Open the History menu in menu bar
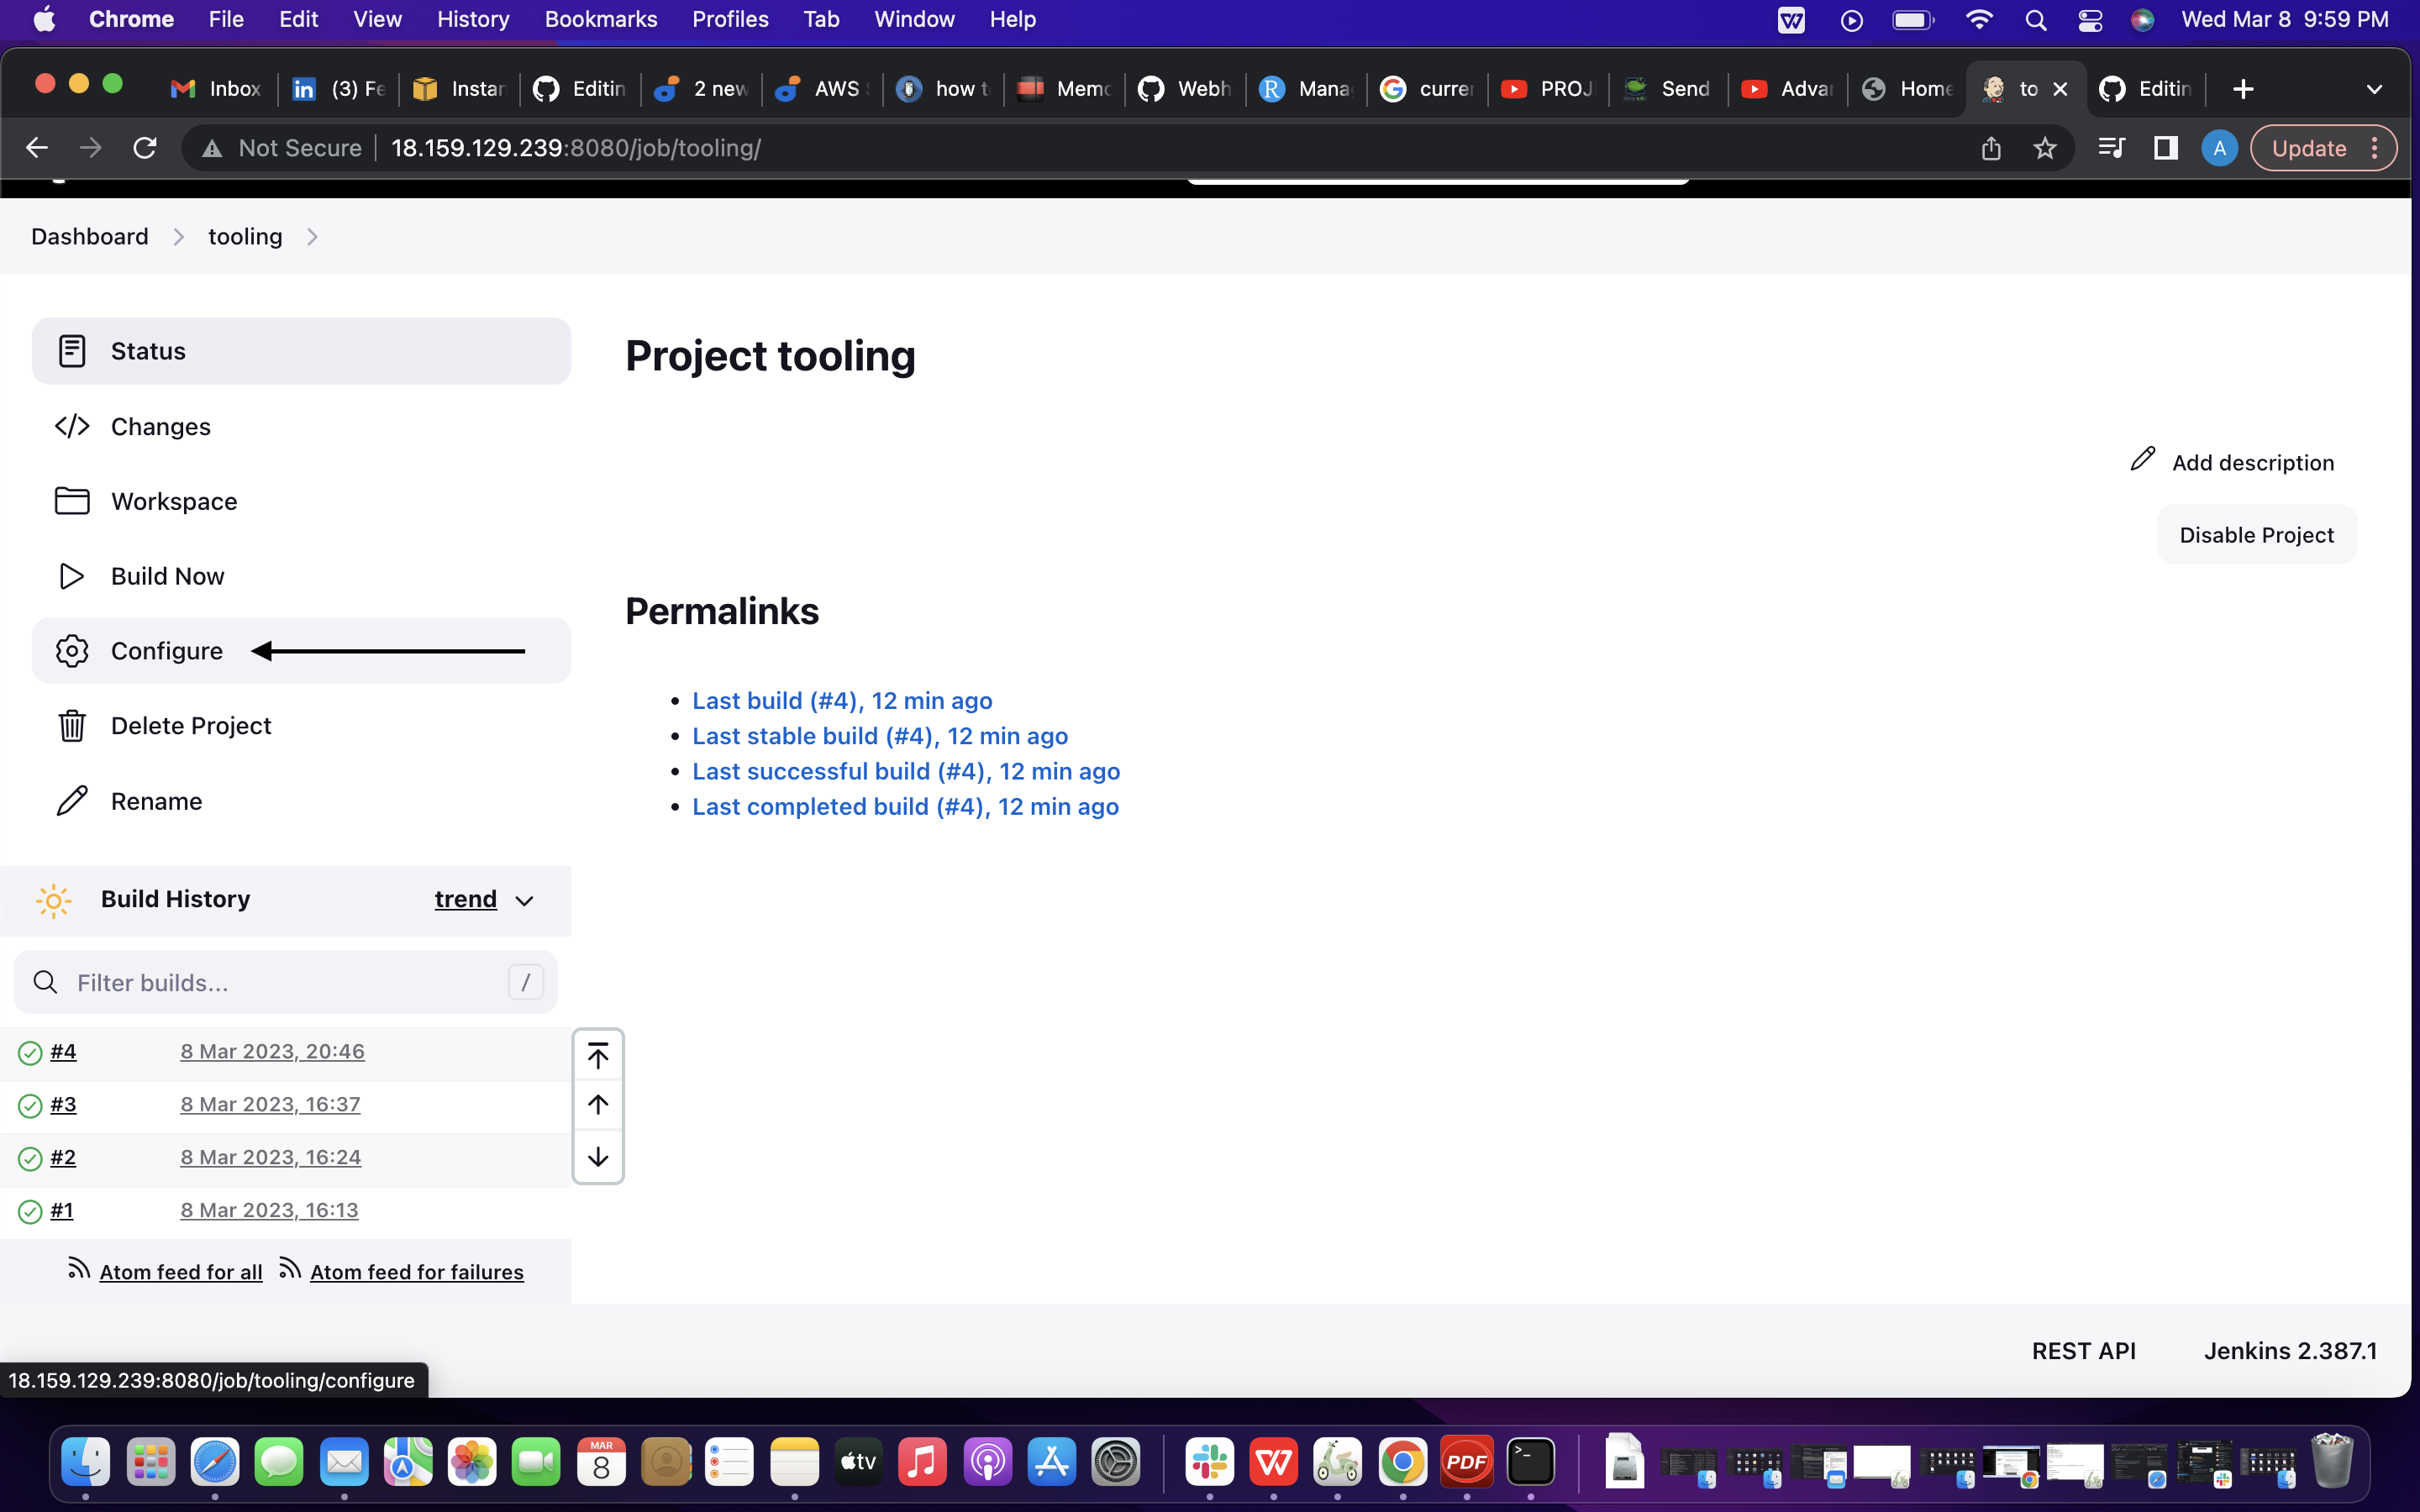The image size is (2420, 1512). 473,19
